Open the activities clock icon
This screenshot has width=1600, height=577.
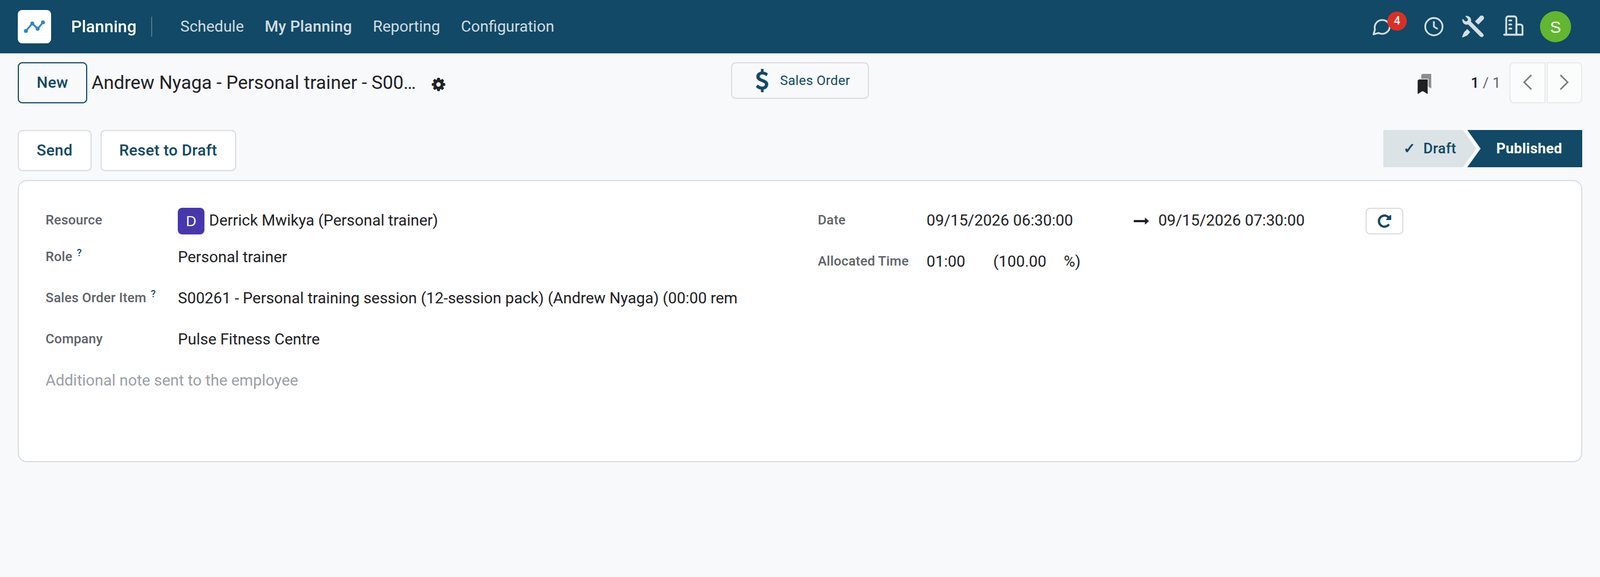(1434, 27)
